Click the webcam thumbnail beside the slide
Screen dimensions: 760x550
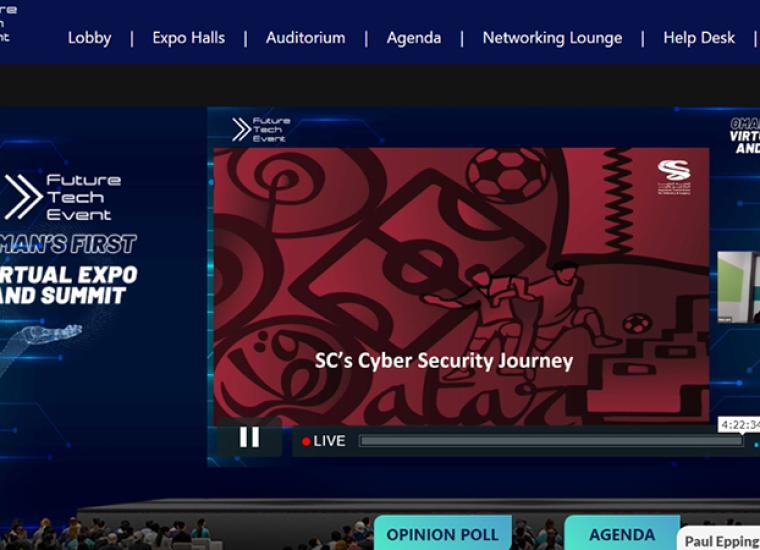pos(739,287)
